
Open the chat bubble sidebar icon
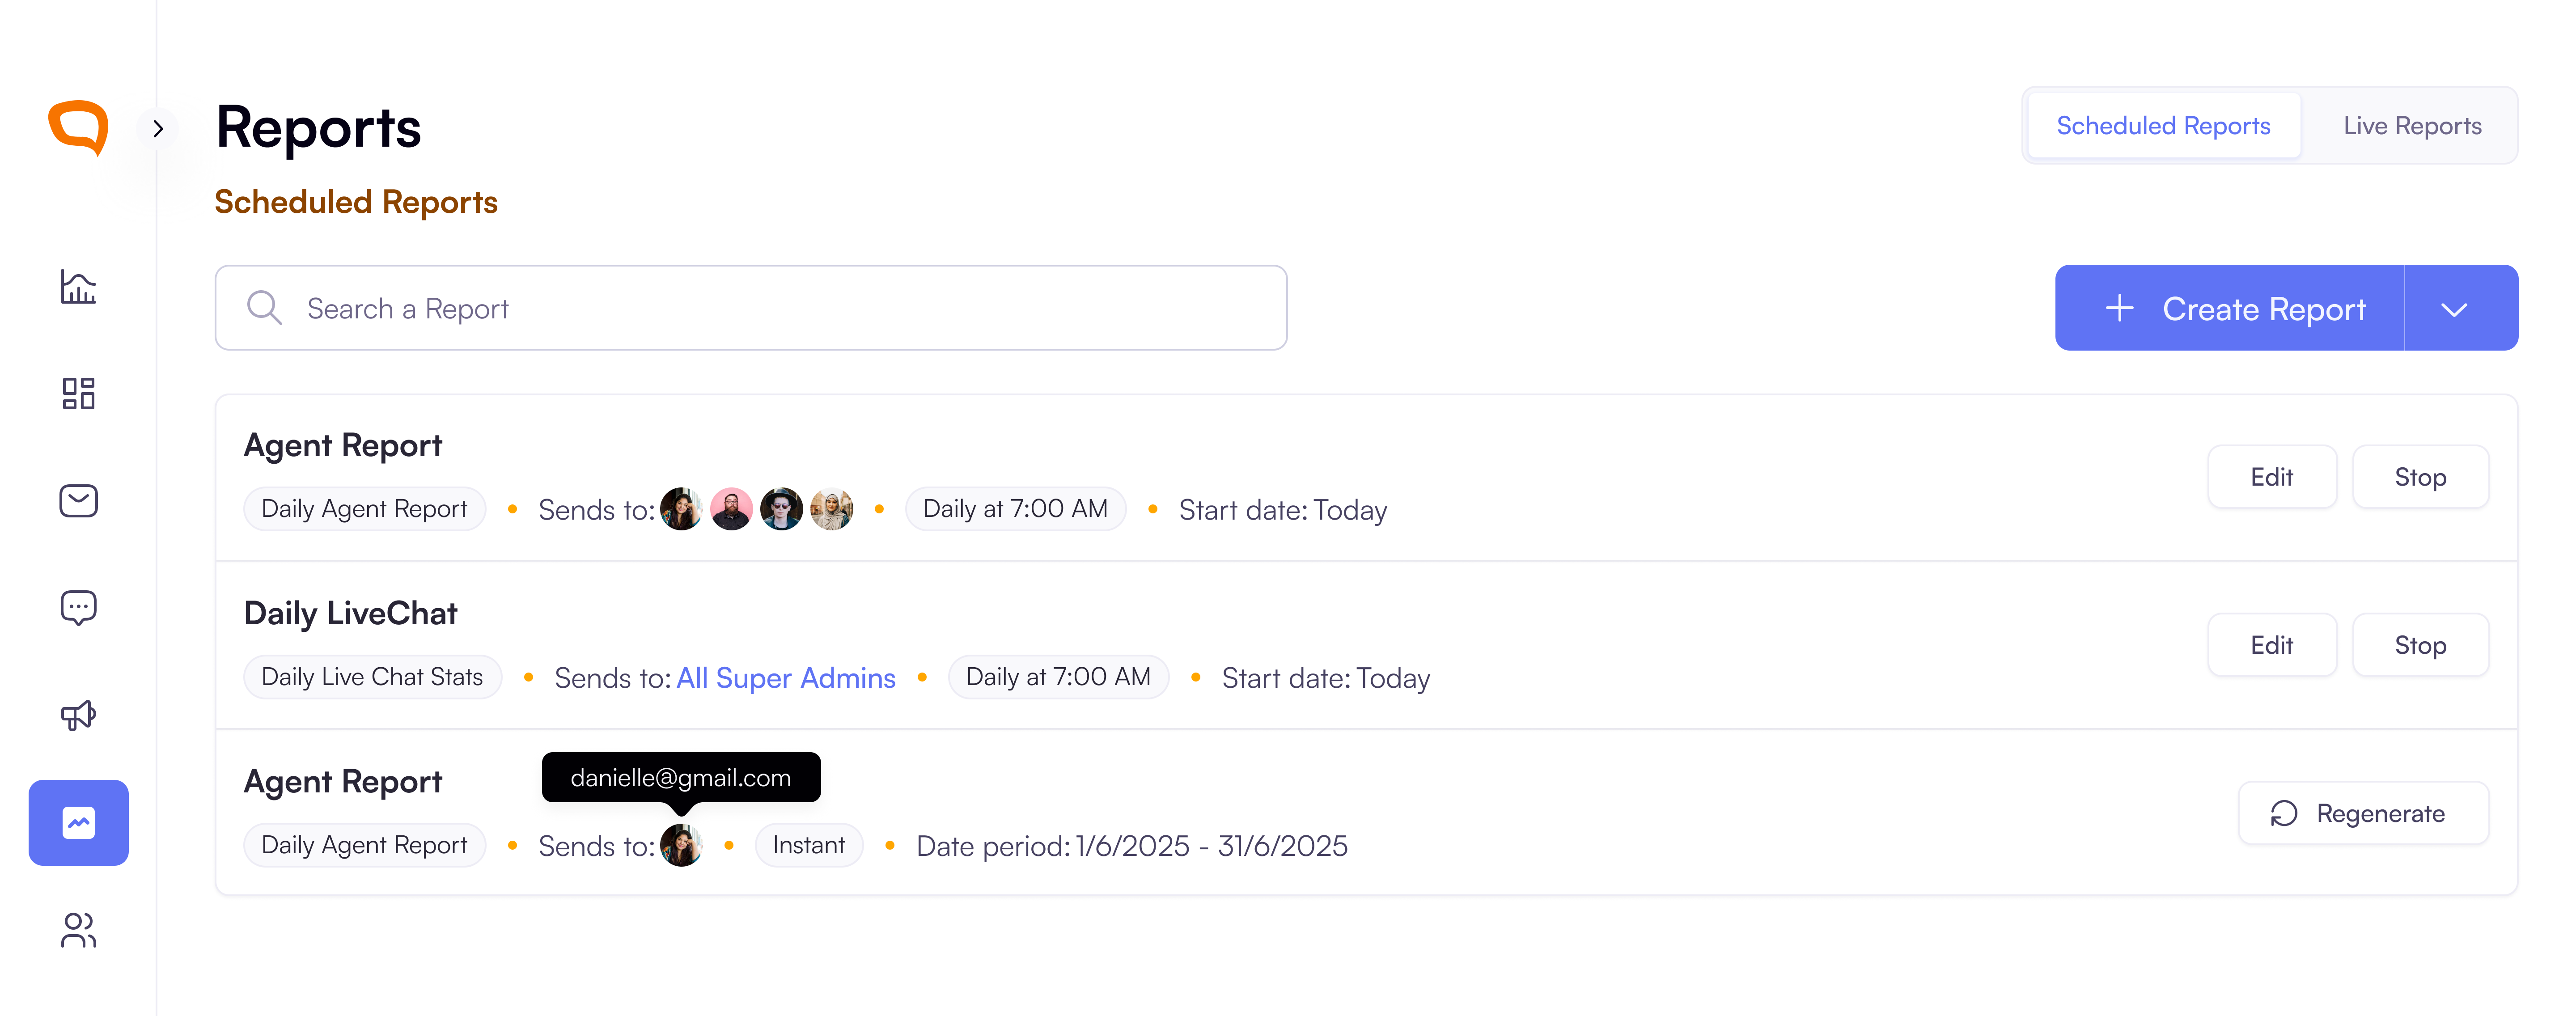78,607
